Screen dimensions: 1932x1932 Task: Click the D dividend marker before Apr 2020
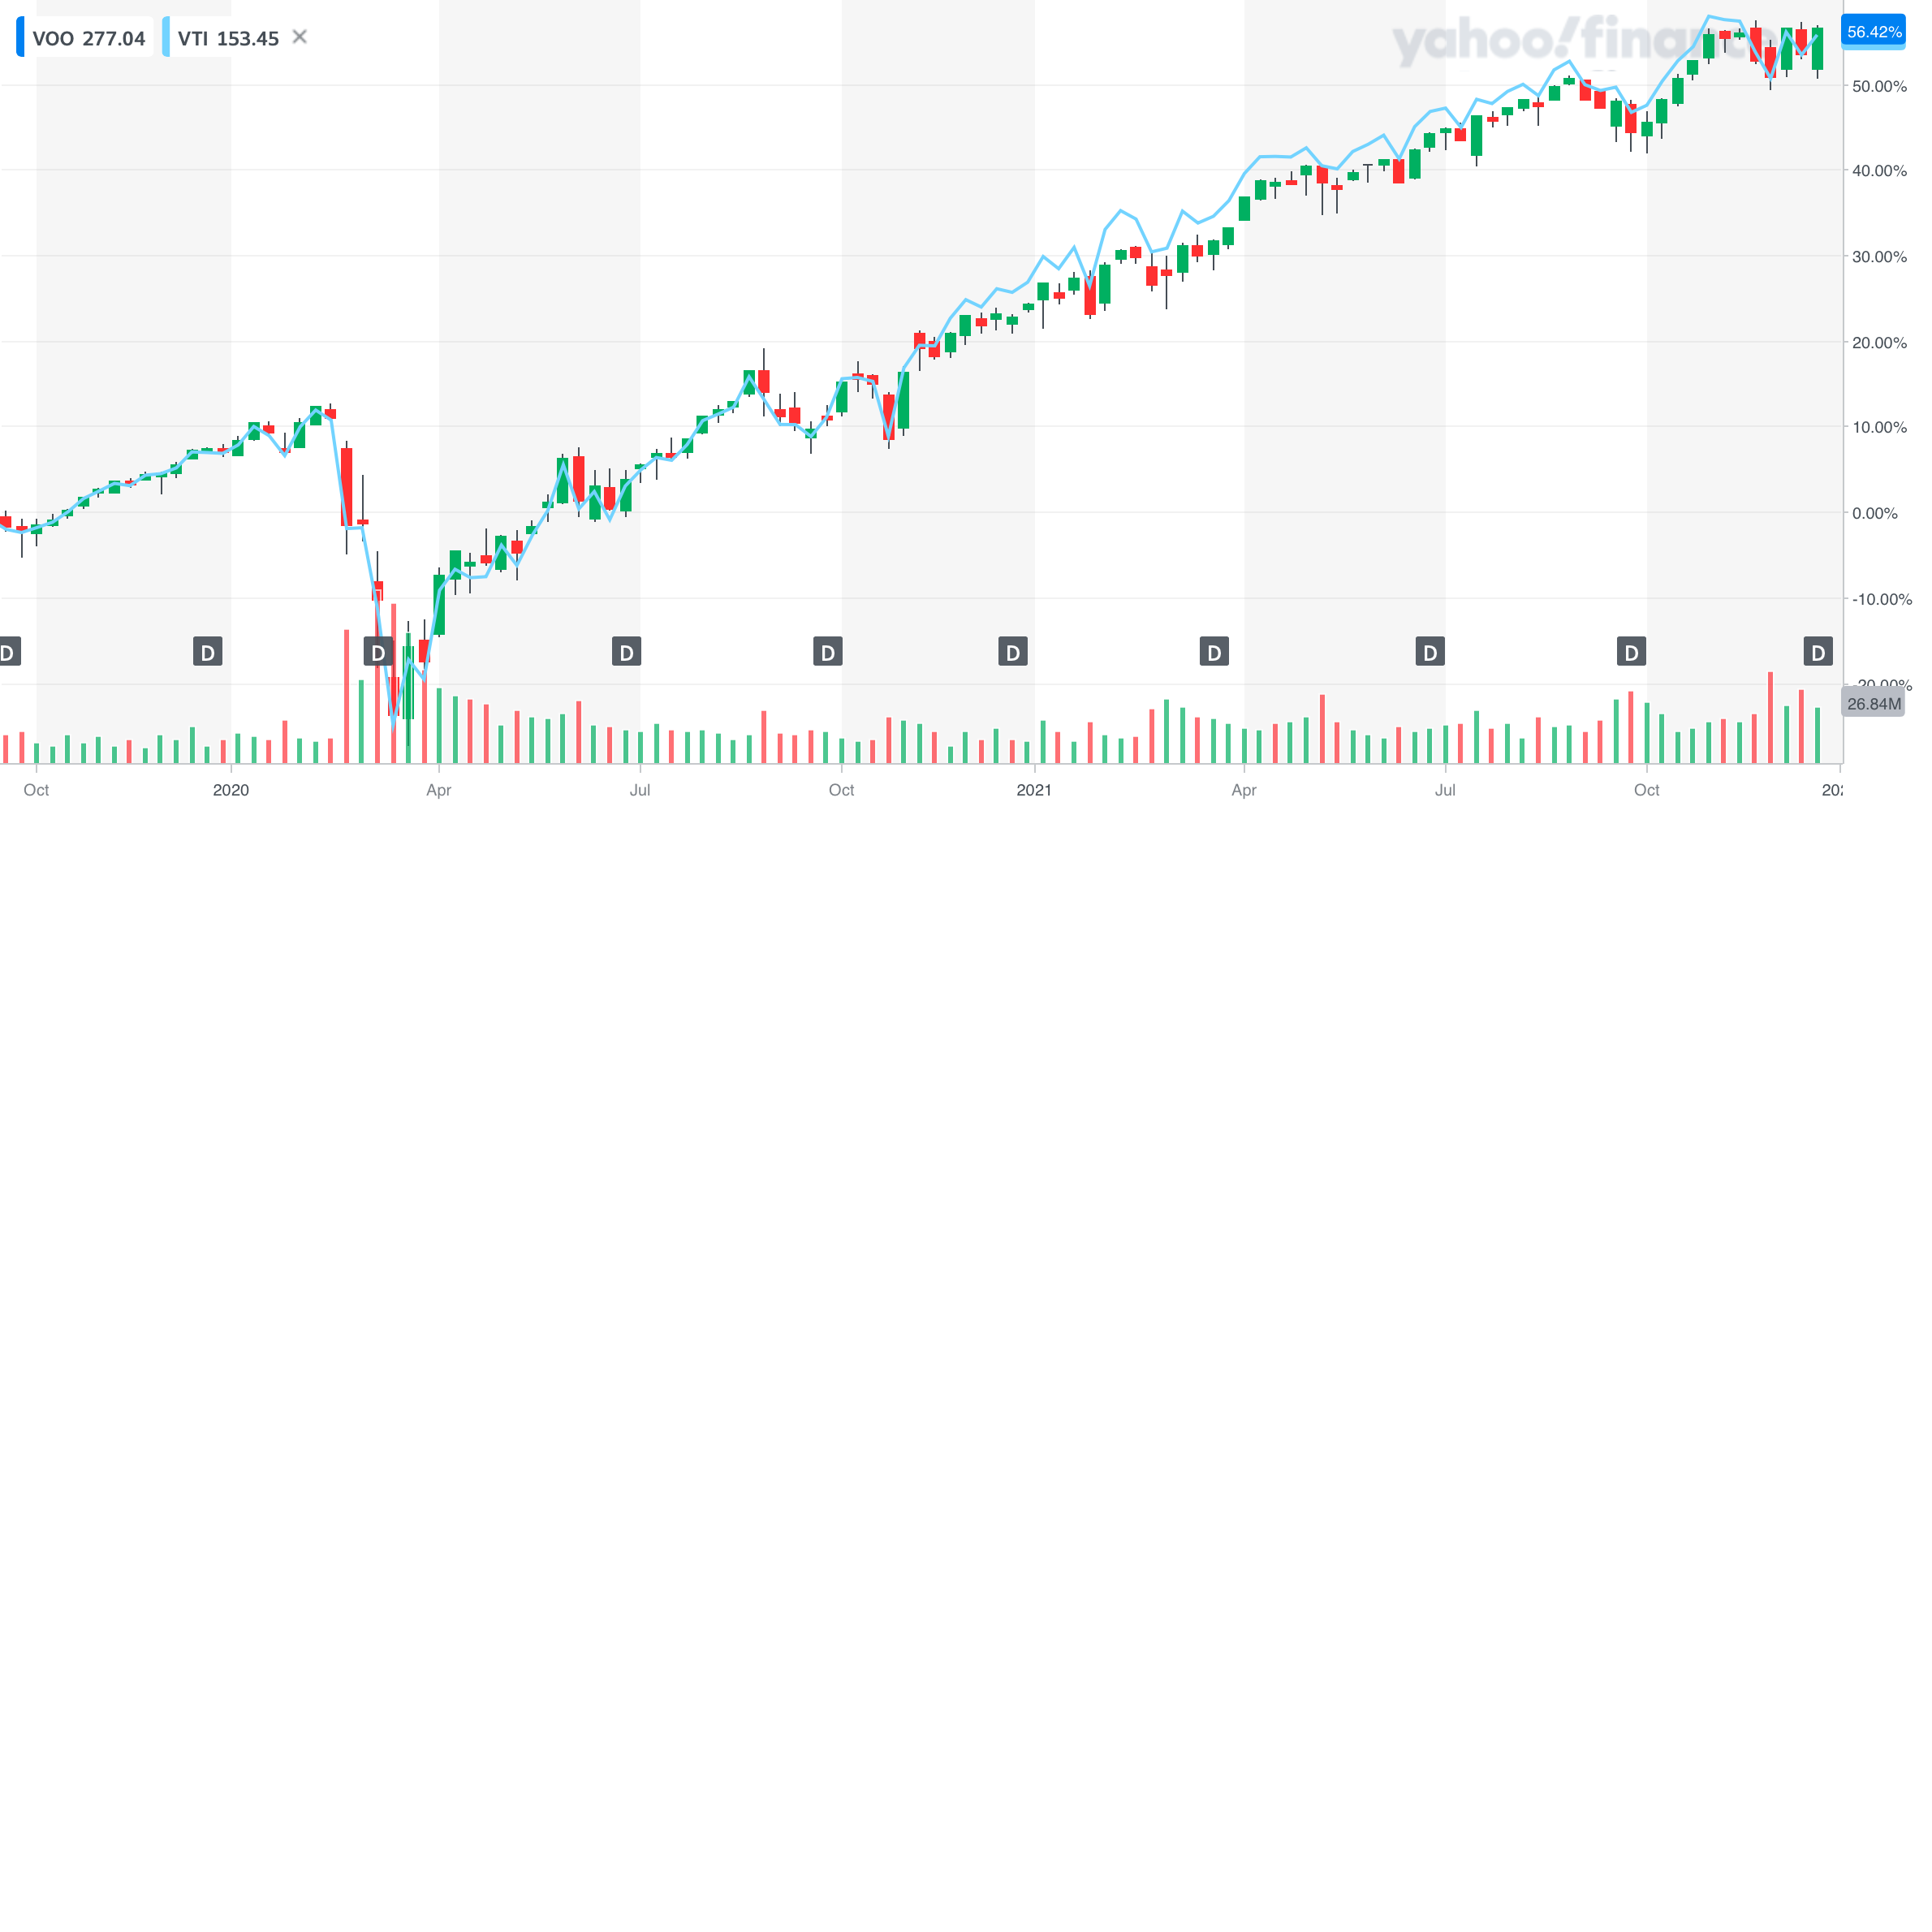click(x=378, y=651)
